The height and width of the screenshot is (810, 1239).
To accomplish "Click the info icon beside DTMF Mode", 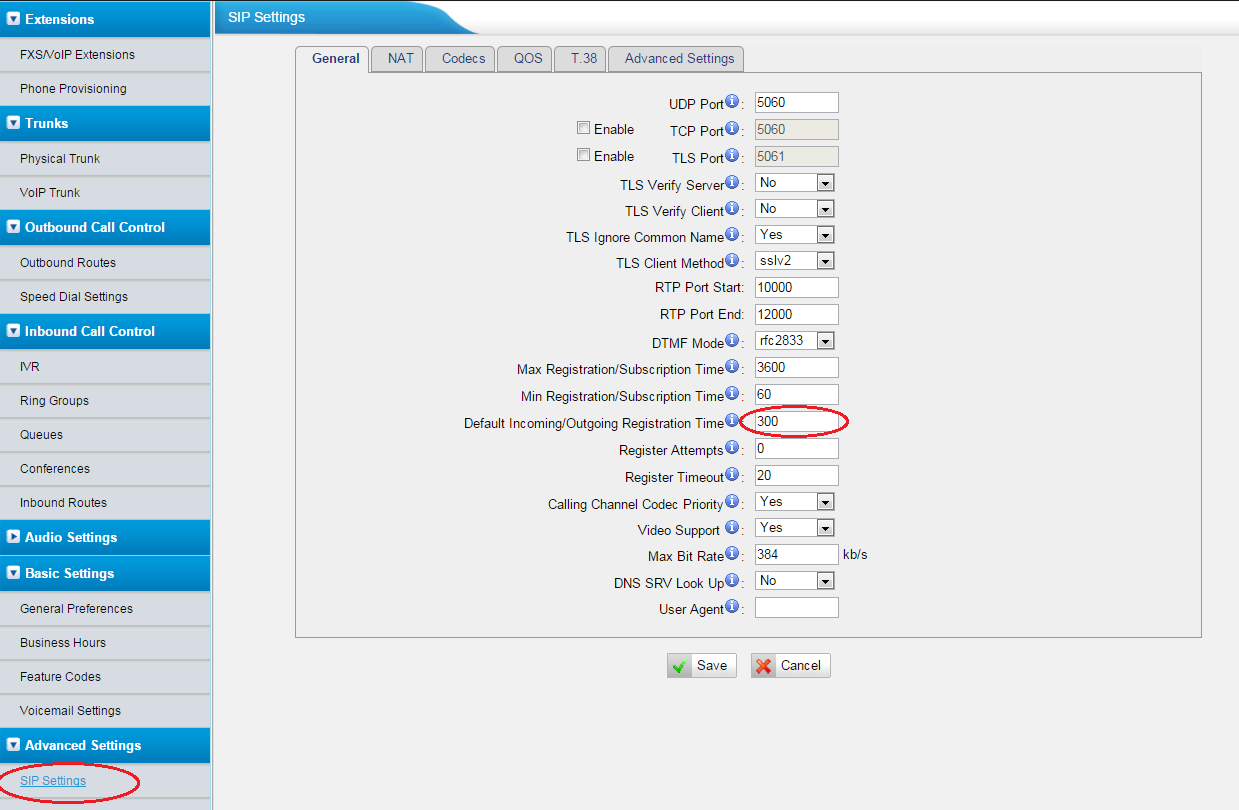I will (732, 341).
